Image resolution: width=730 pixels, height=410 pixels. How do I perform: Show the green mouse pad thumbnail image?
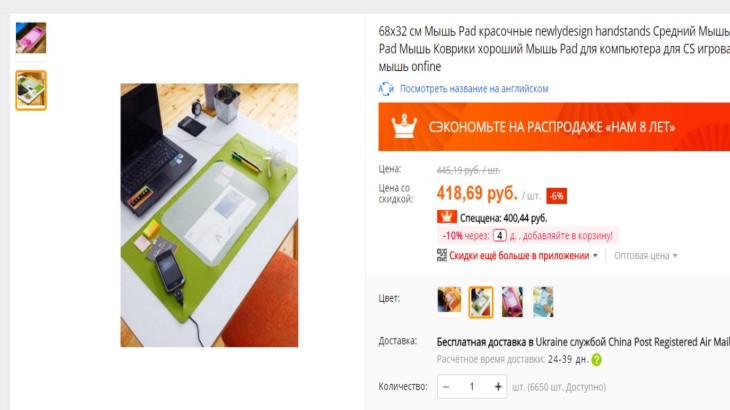coord(31,90)
